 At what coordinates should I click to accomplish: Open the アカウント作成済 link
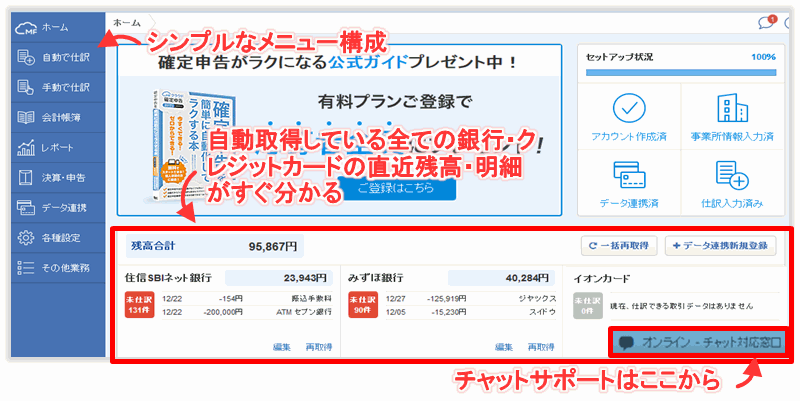click(629, 137)
